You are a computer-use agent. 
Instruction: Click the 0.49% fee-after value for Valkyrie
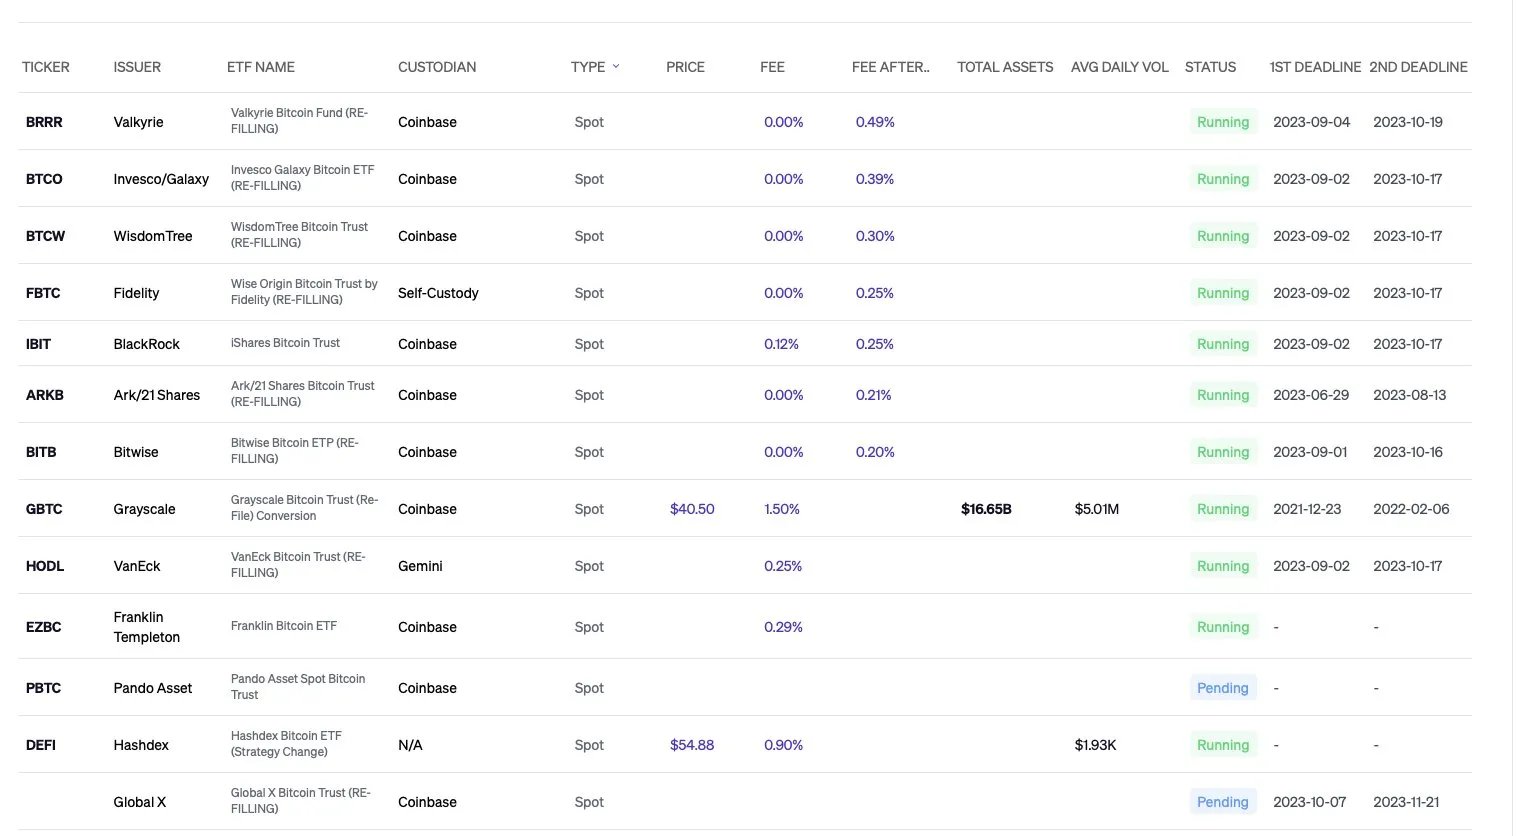875,122
